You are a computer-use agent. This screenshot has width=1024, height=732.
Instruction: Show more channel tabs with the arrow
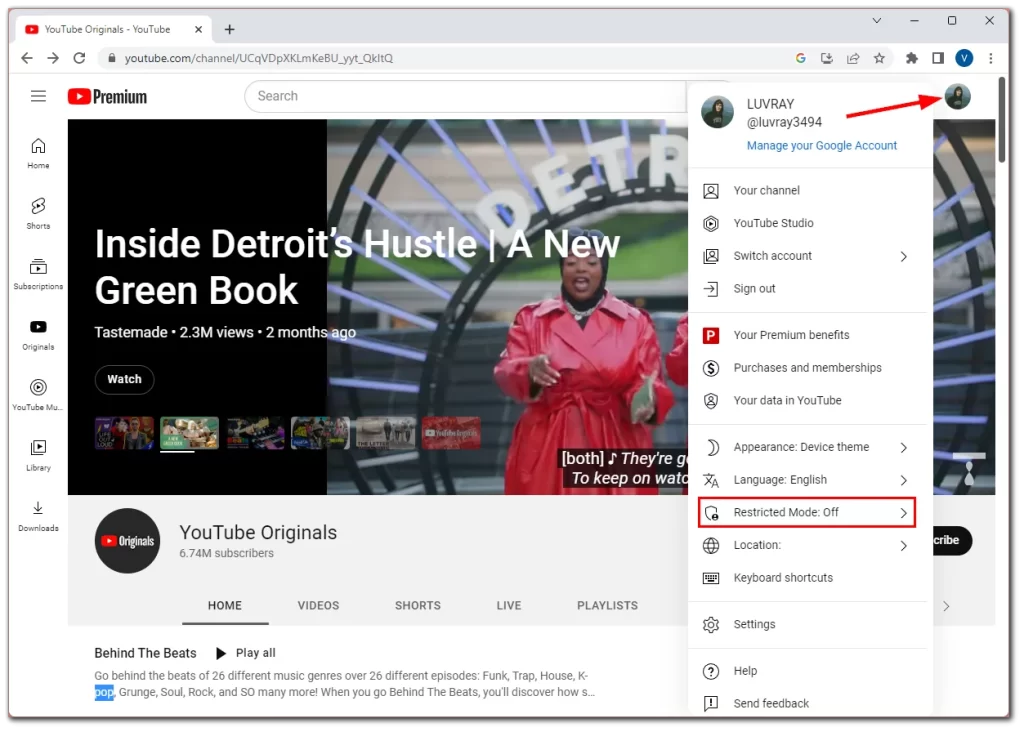click(x=946, y=606)
